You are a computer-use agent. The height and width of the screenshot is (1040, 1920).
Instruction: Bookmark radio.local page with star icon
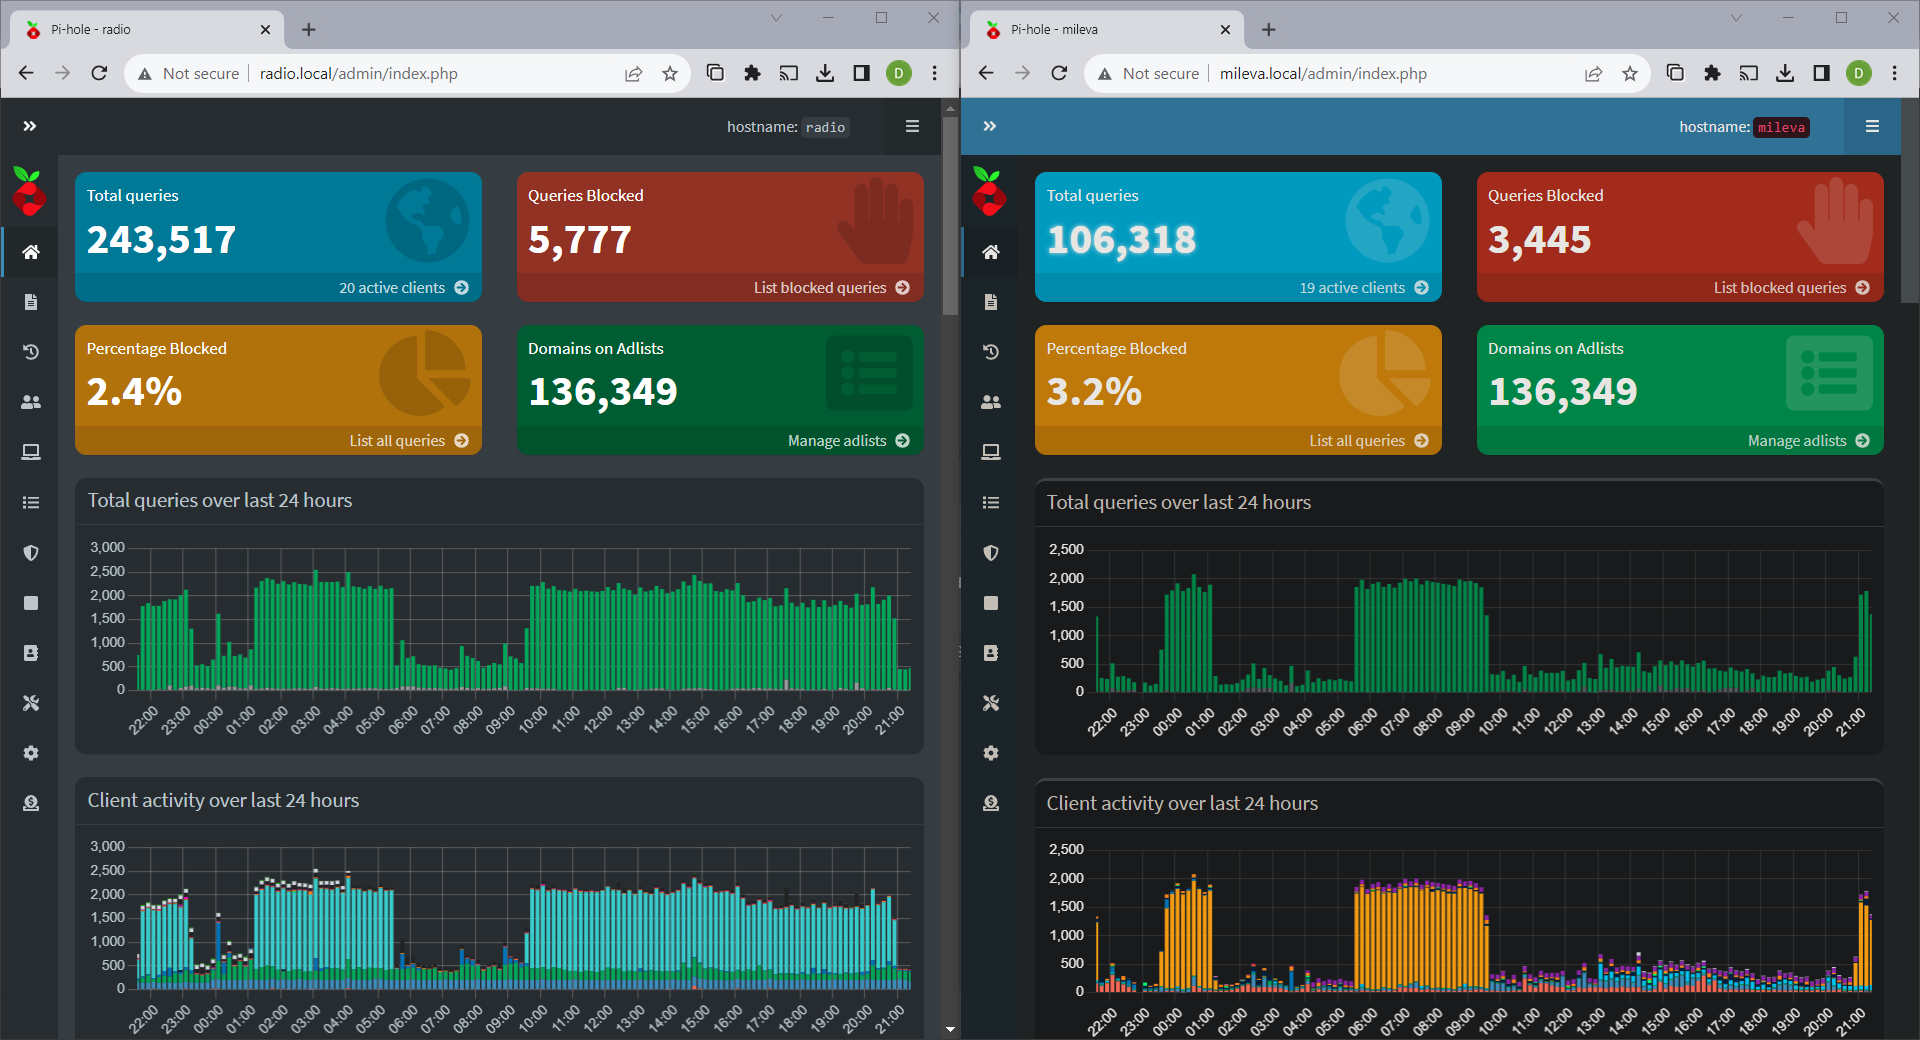point(670,73)
